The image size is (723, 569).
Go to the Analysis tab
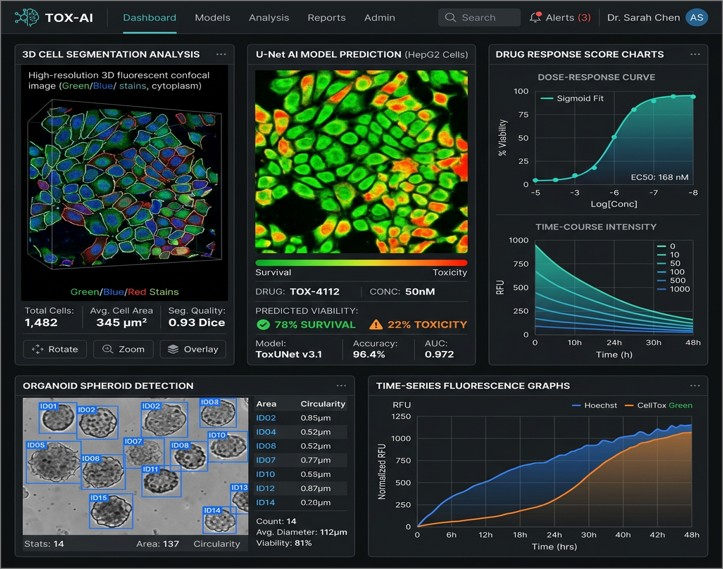pos(269,18)
